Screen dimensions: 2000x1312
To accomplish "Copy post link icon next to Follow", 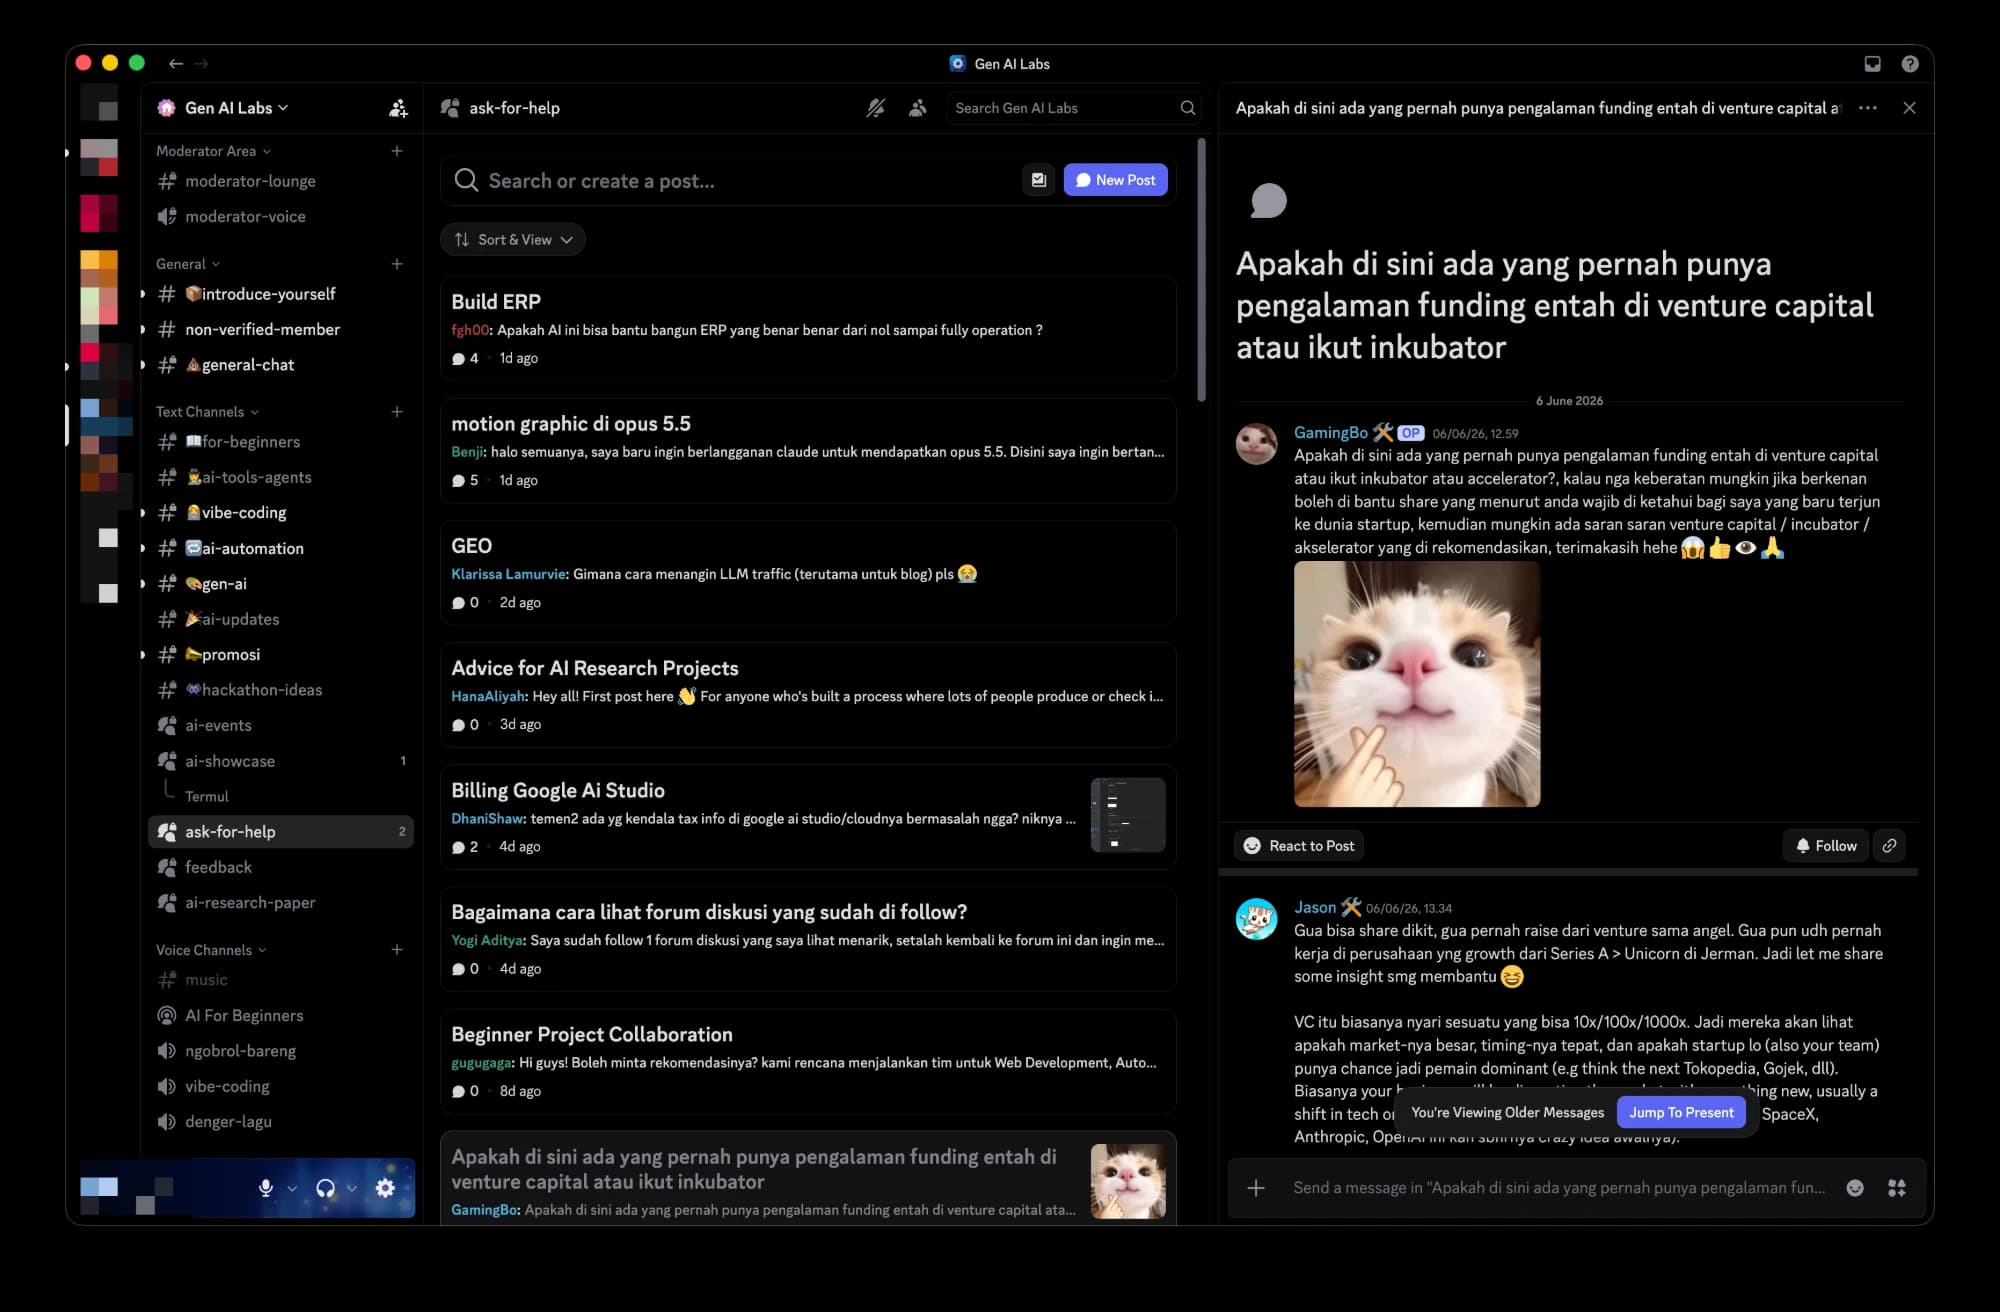I will (x=1889, y=846).
